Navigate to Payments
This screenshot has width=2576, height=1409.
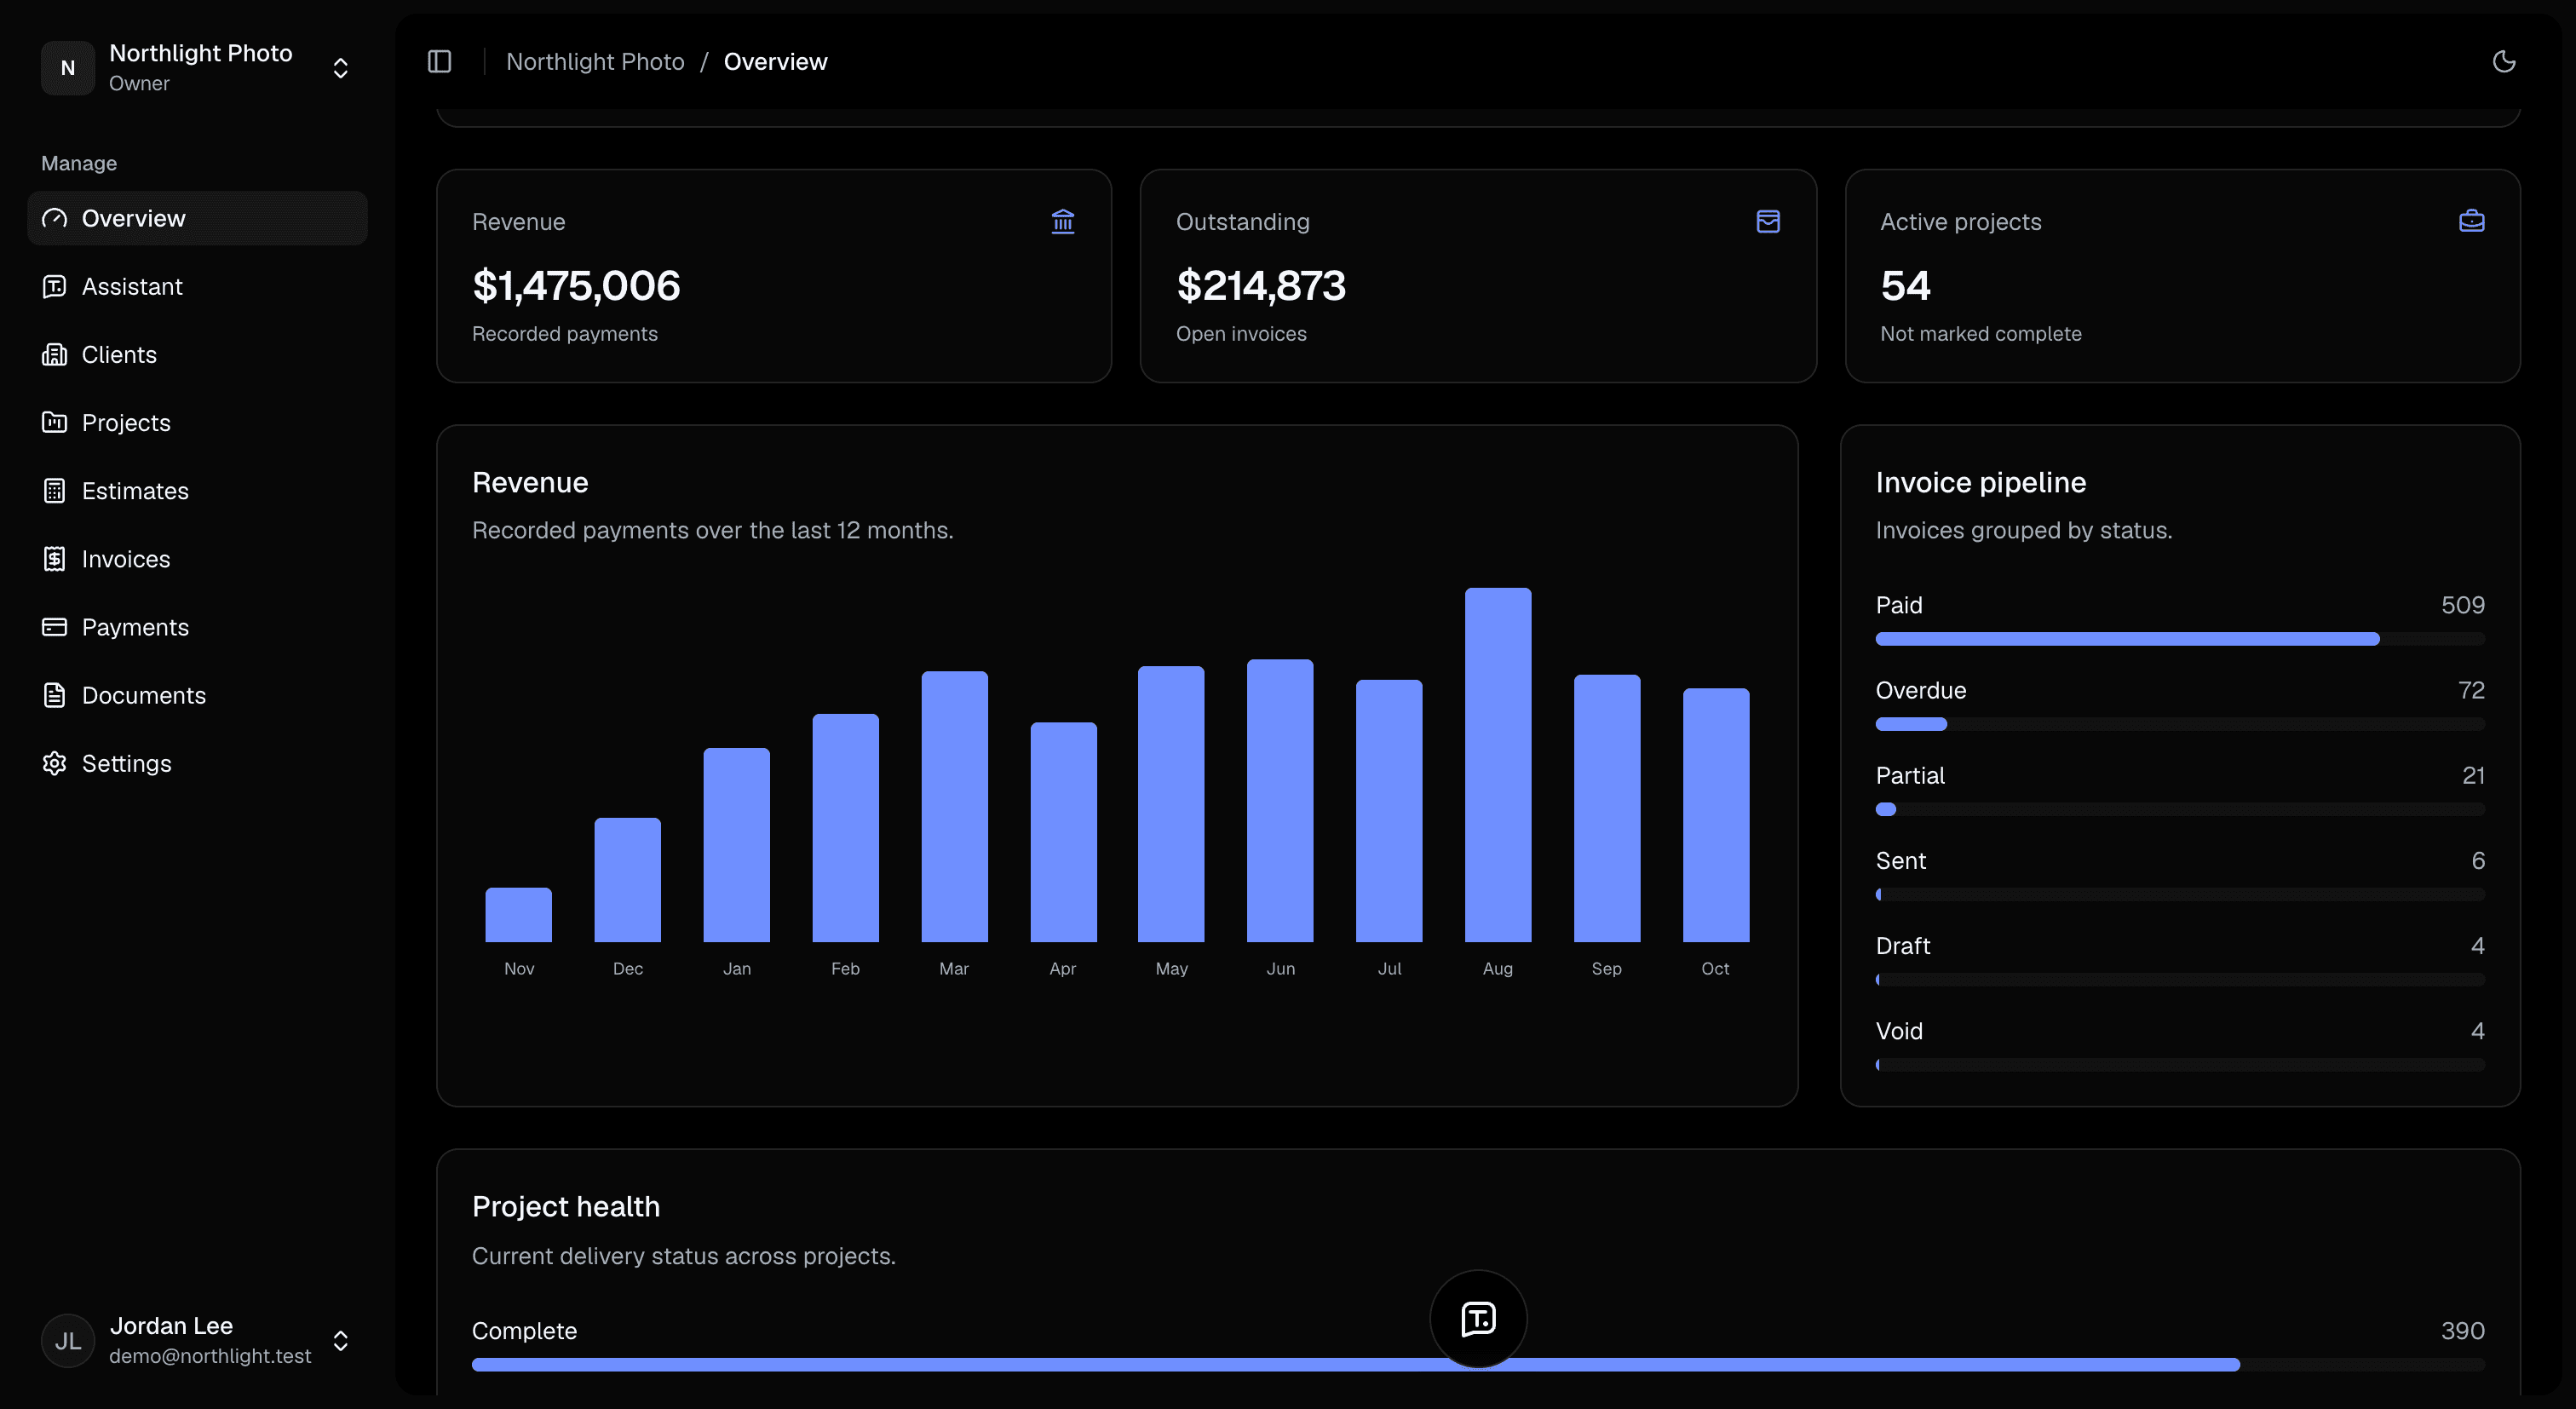pos(198,627)
